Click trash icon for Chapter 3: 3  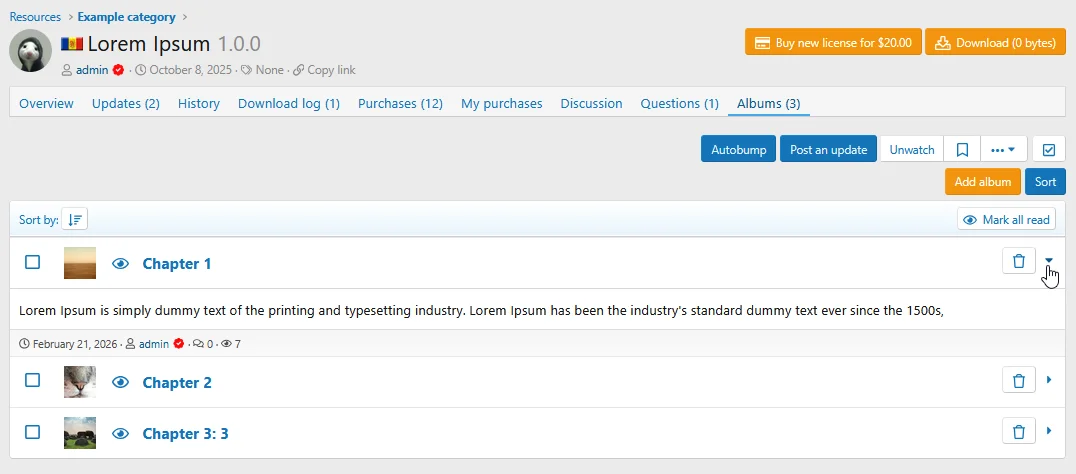click(1018, 432)
